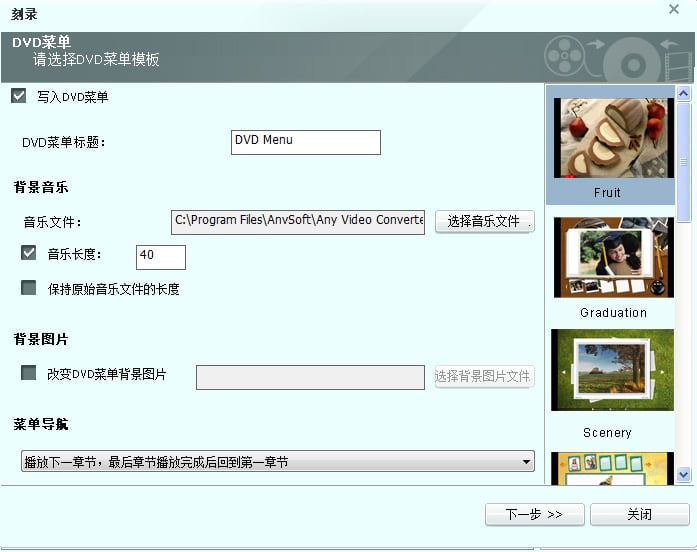The width and height of the screenshot is (697, 552).
Task: Click the Graduation template label
Action: 613,312
